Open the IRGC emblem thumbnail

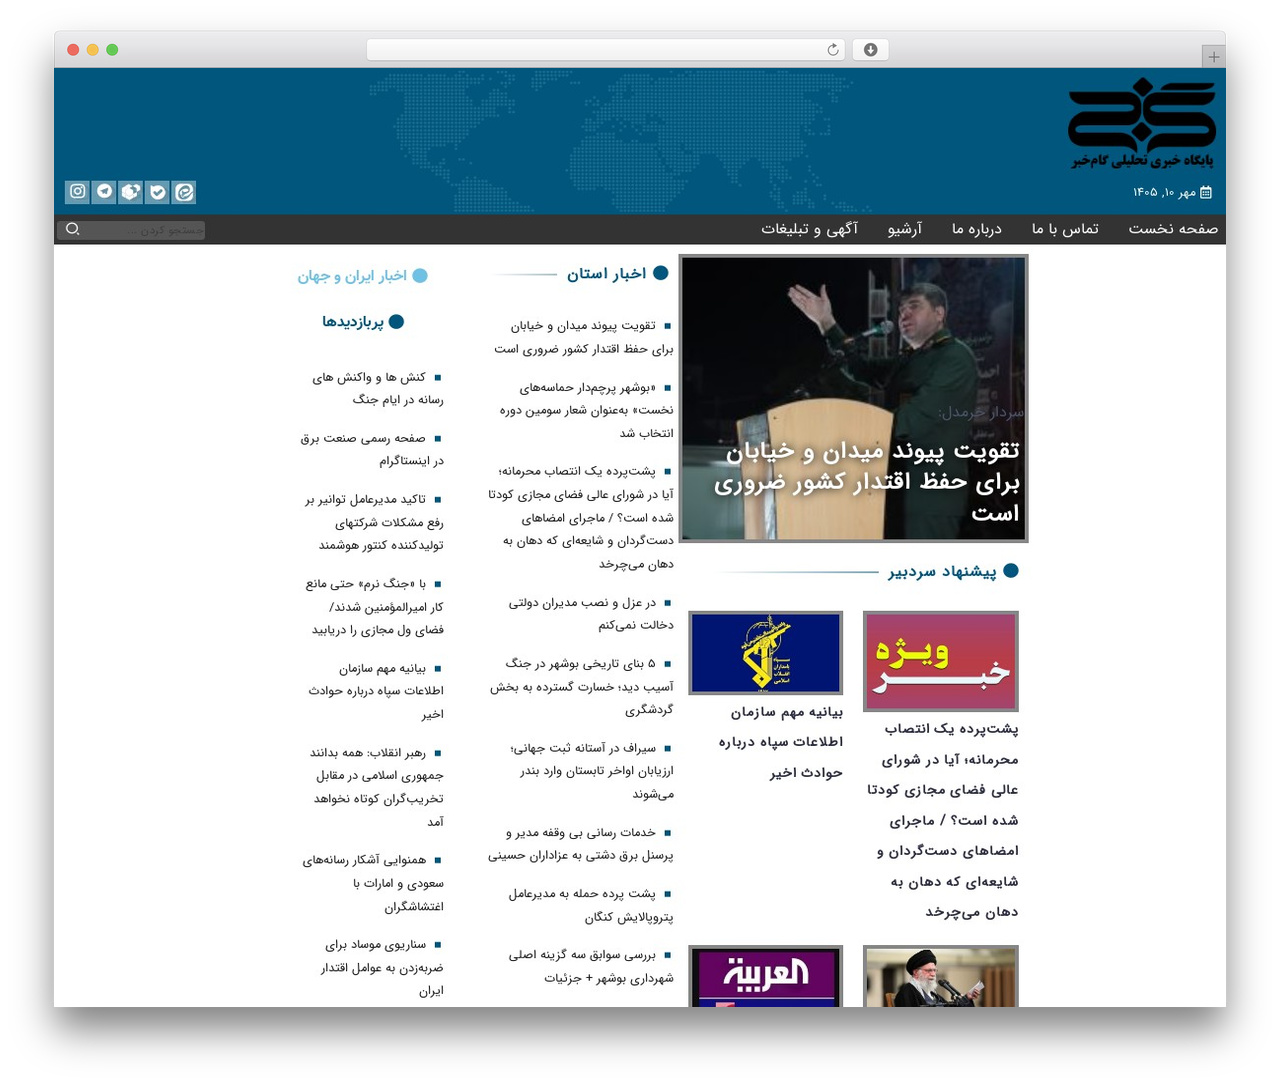(766, 653)
